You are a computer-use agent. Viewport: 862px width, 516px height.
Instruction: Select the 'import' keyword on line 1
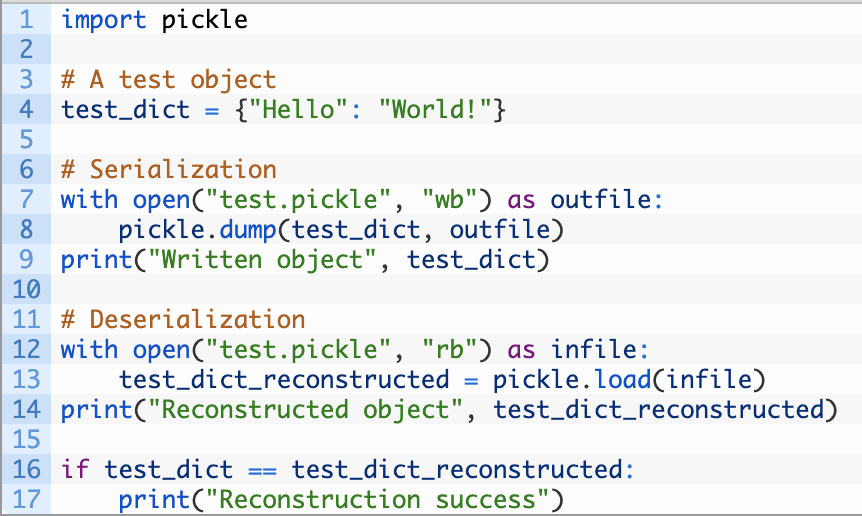pos(103,19)
